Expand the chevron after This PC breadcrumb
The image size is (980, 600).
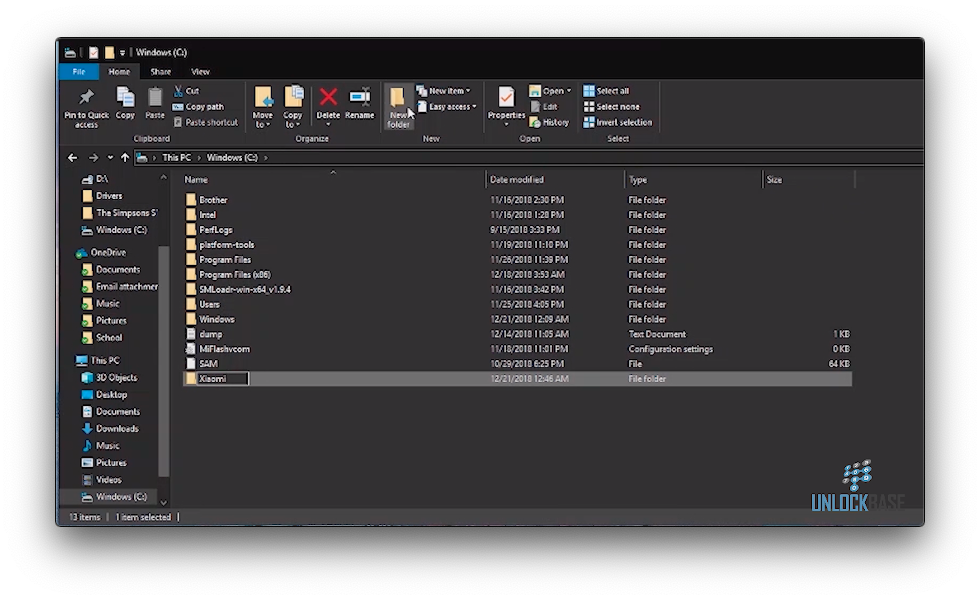click(x=199, y=158)
